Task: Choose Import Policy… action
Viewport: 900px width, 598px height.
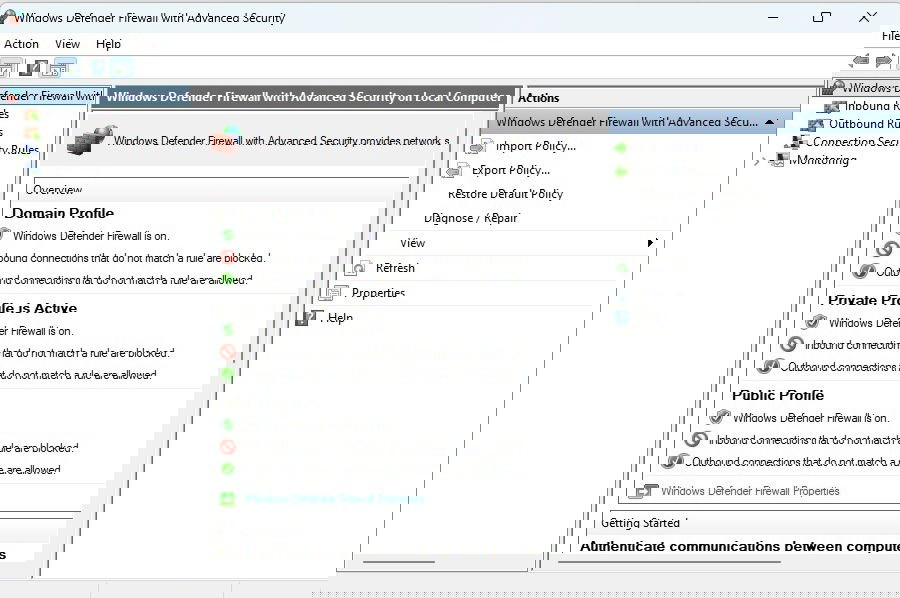Action: pos(536,146)
